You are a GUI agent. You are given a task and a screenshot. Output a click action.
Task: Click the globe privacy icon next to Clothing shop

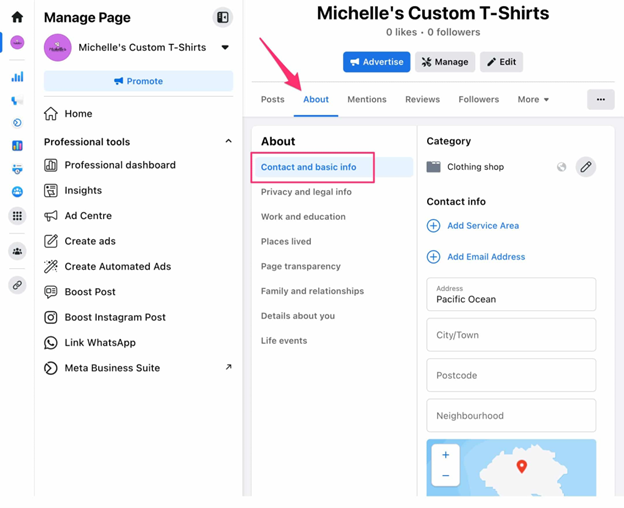562,167
